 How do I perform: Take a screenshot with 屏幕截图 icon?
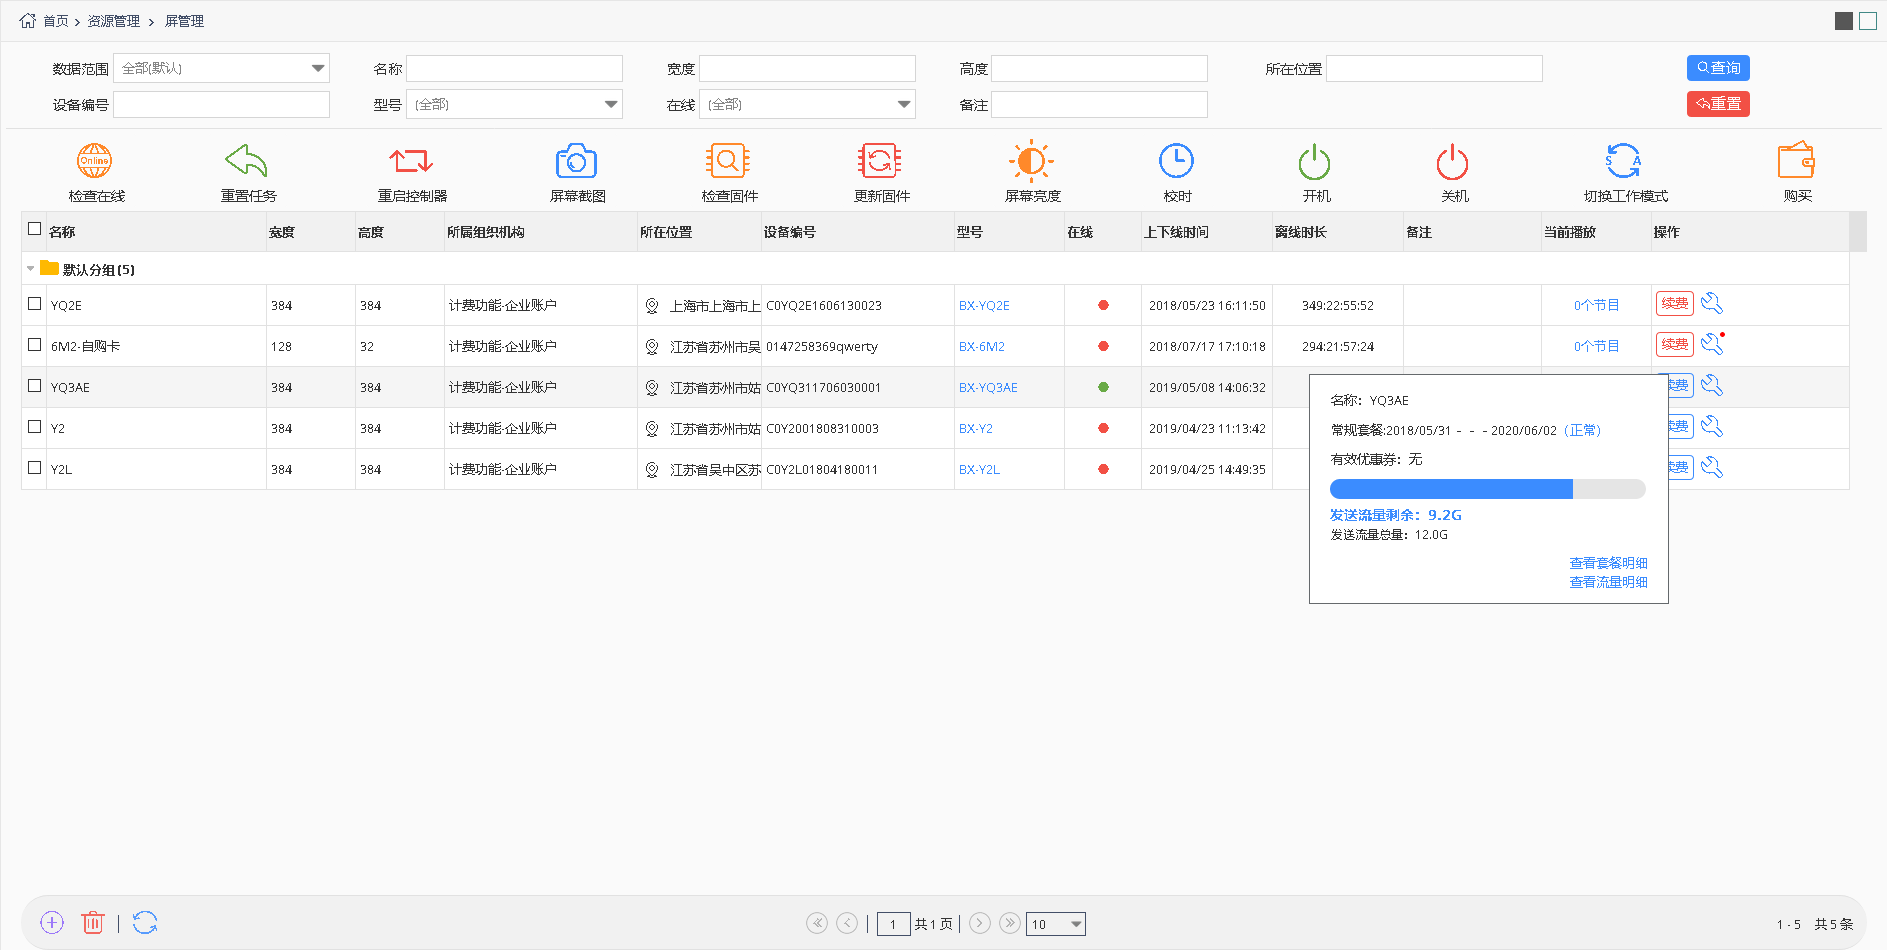click(x=576, y=160)
